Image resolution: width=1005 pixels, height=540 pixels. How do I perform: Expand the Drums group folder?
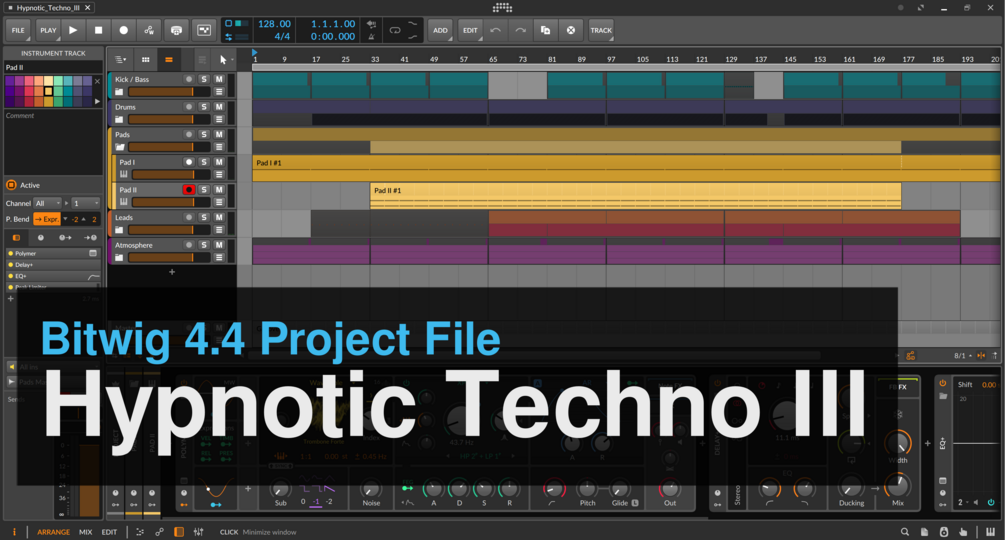point(119,120)
